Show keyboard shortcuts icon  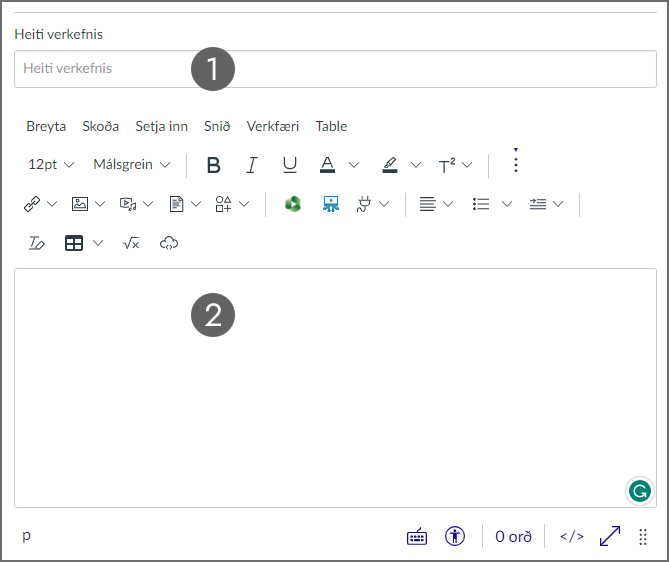pyautogui.click(x=417, y=536)
